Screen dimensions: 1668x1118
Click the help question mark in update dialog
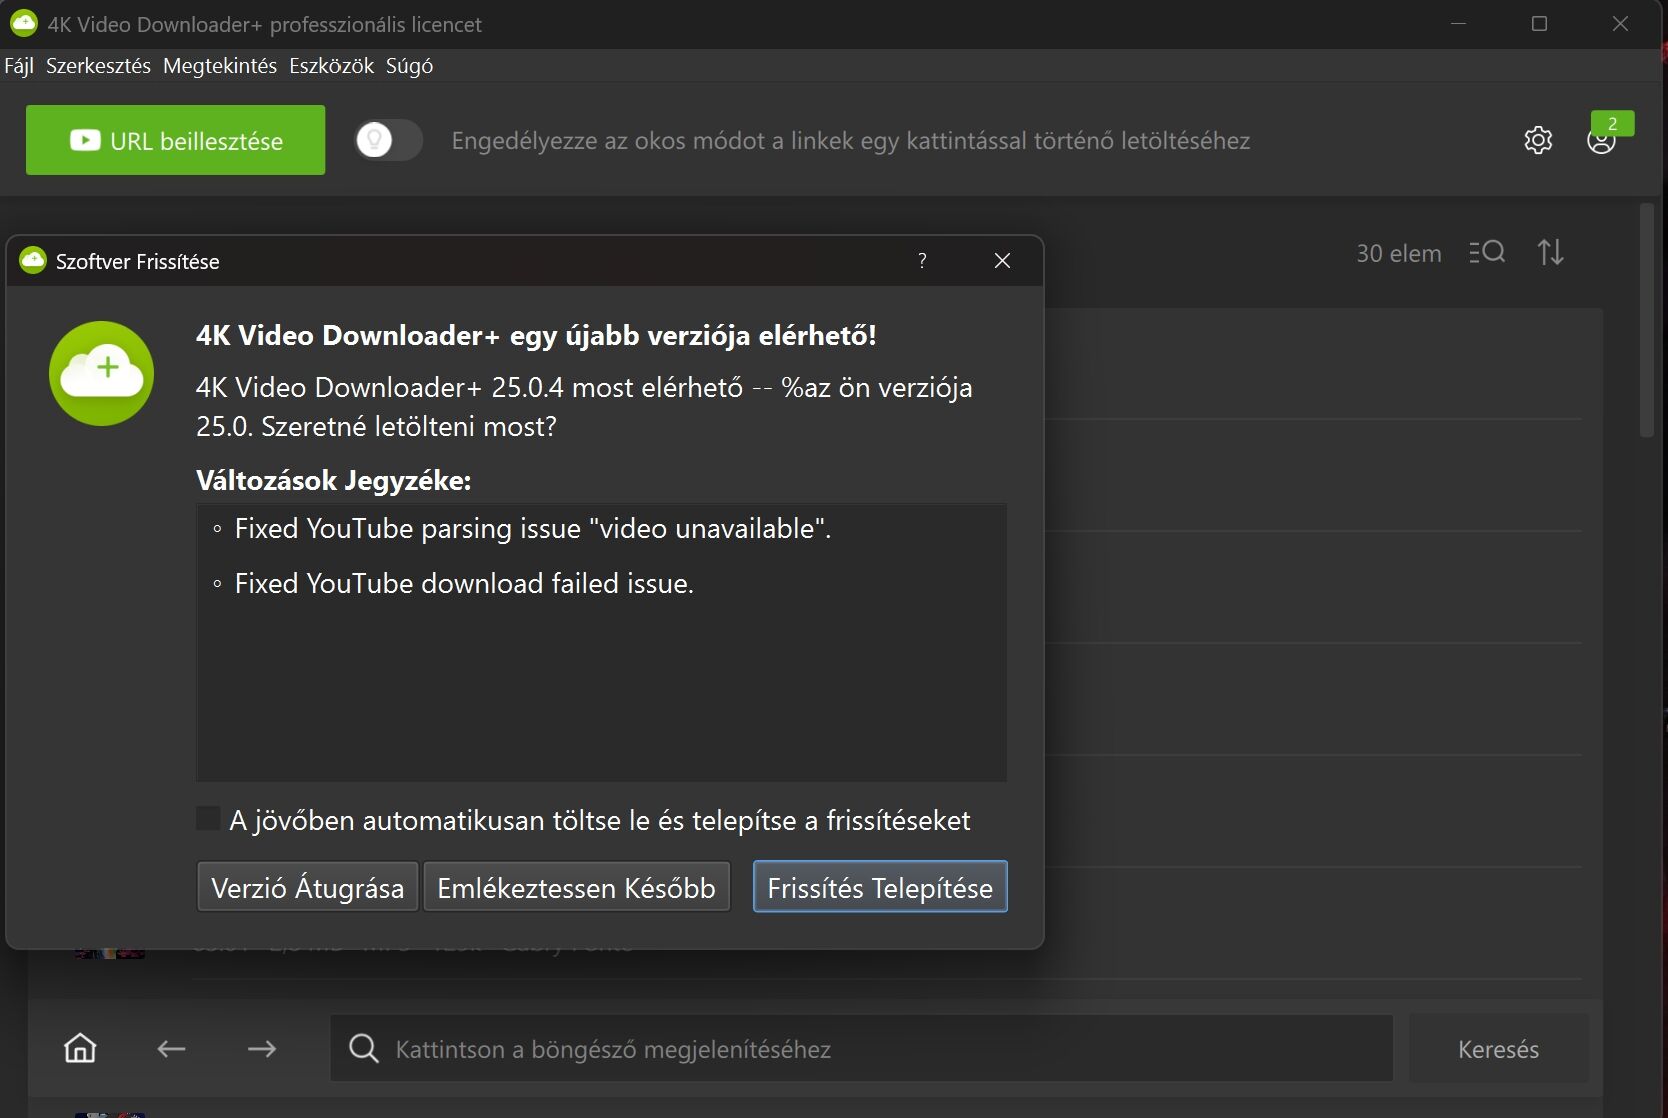tap(922, 261)
